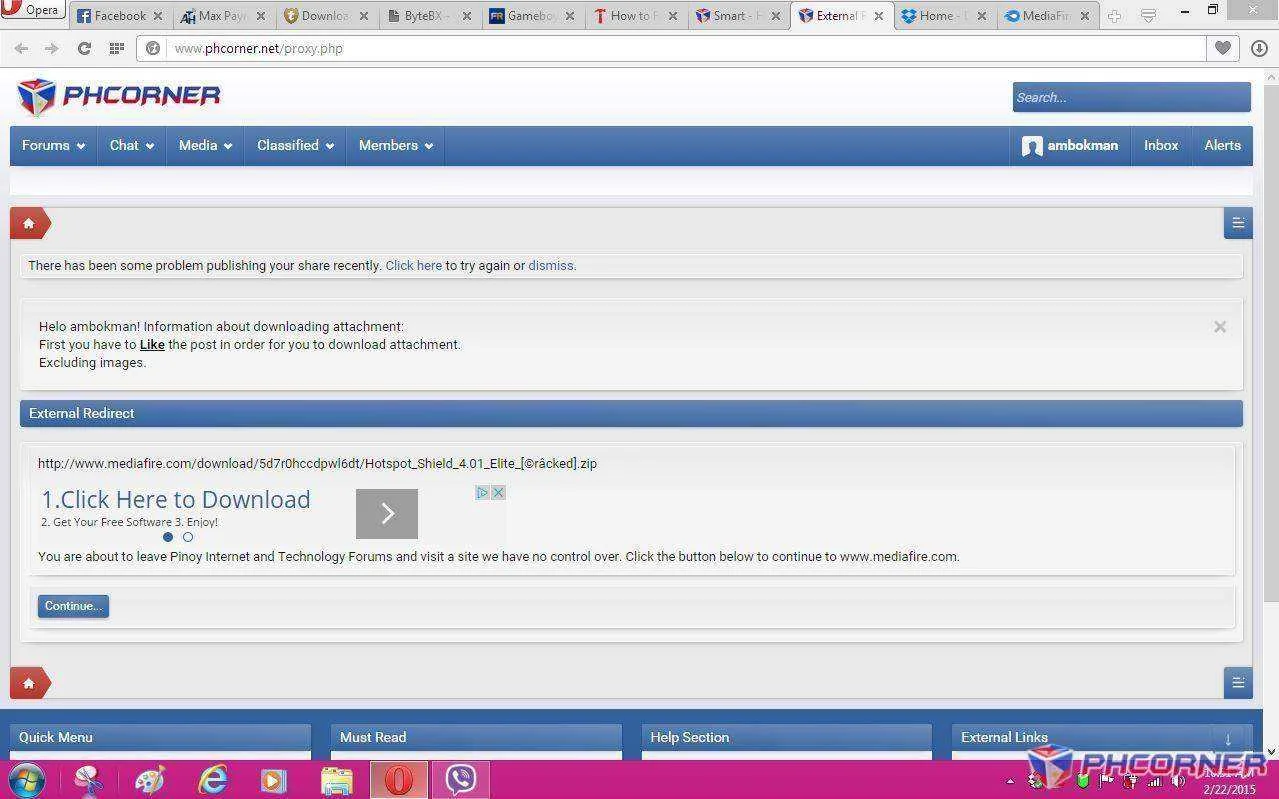Reload the page with the refresh icon

tap(84, 48)
